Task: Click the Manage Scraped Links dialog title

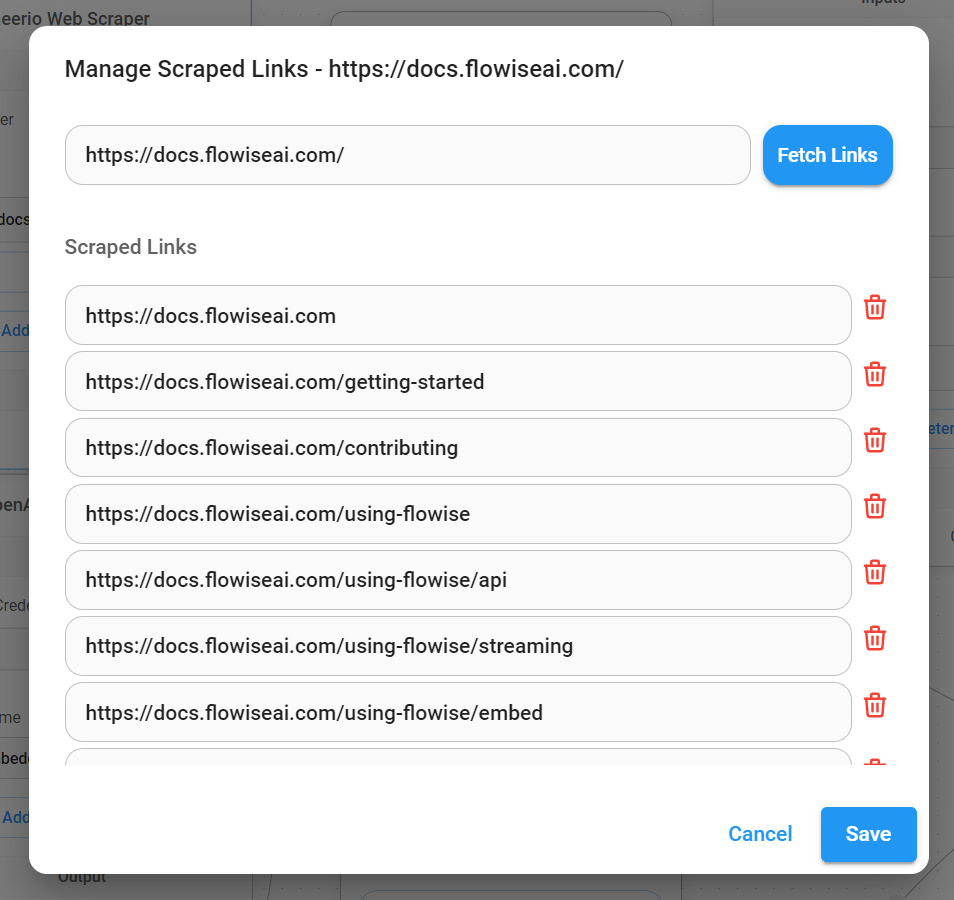Action: [x=344, y=69]
